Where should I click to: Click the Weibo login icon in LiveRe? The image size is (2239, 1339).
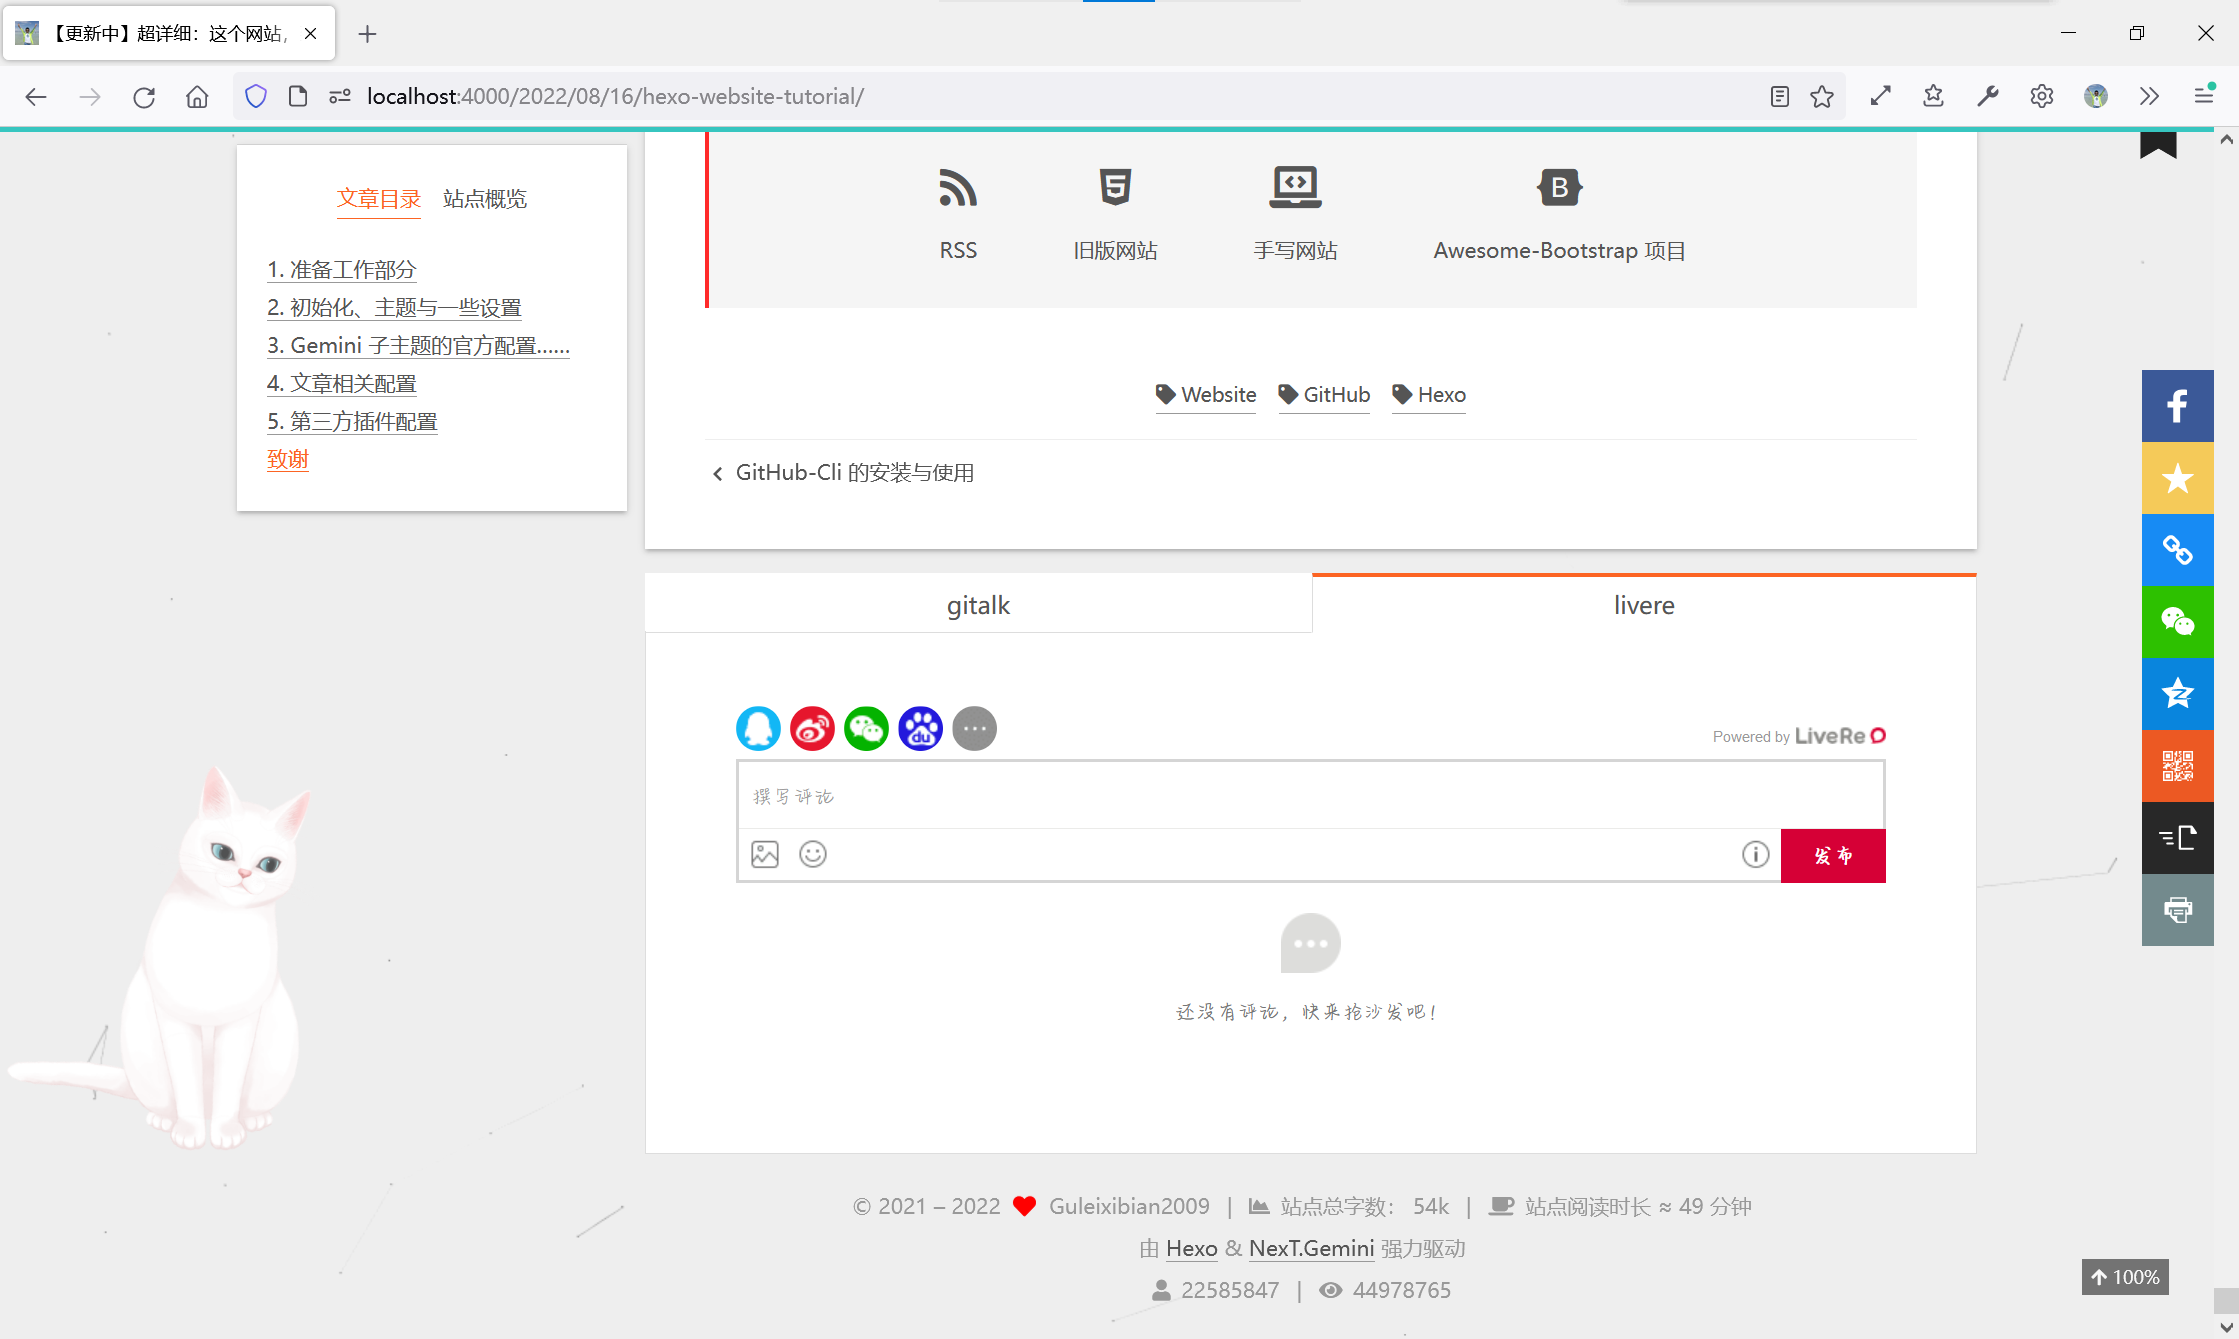click(812, 728)
